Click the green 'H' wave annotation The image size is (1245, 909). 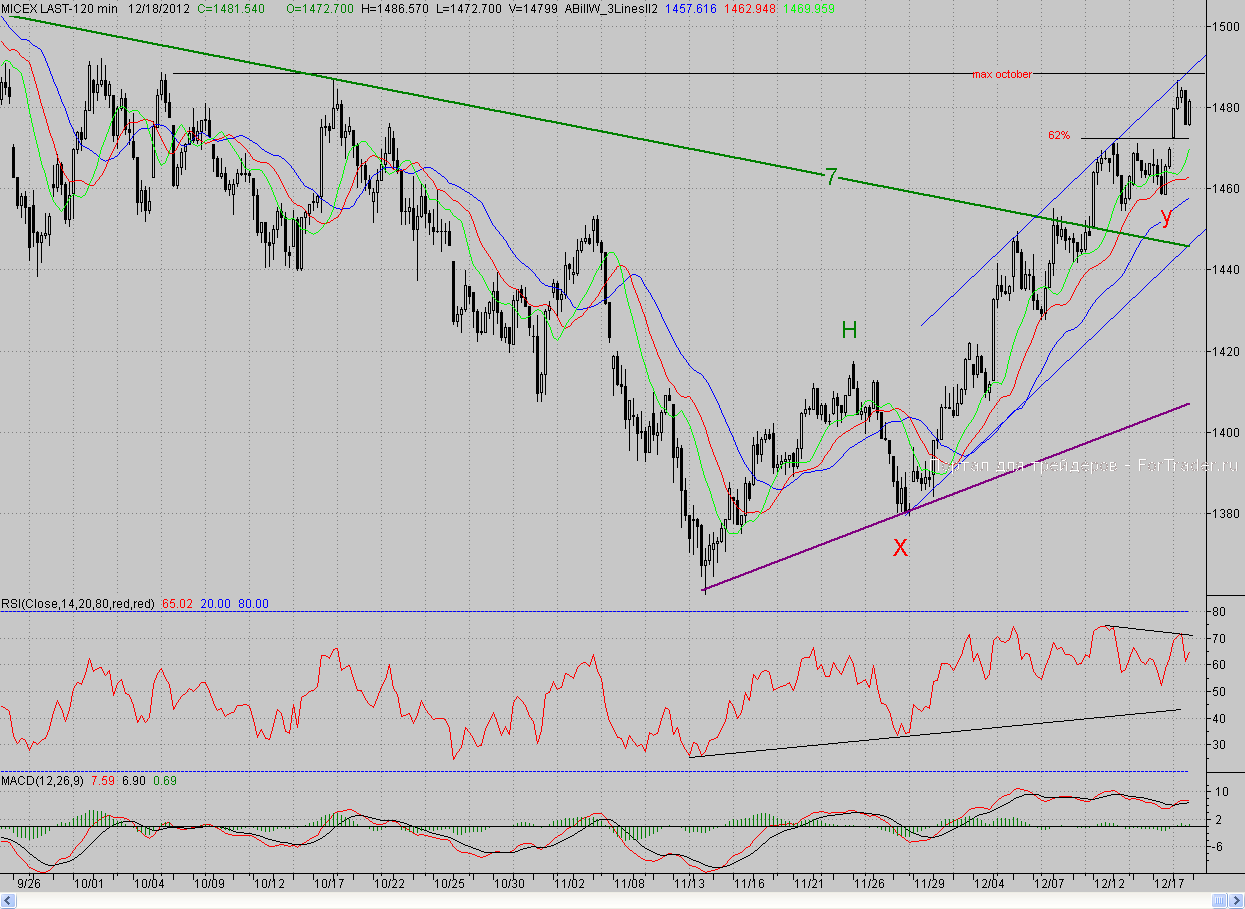point(849,330)
